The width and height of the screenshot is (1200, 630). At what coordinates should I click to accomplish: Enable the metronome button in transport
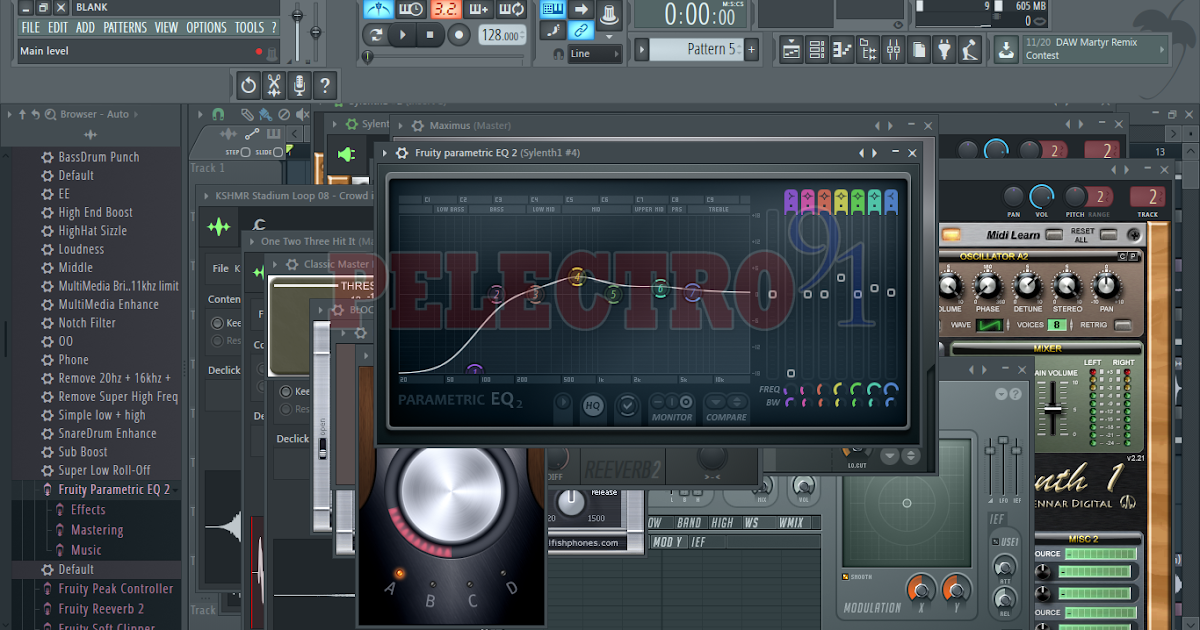coord(378,9)
